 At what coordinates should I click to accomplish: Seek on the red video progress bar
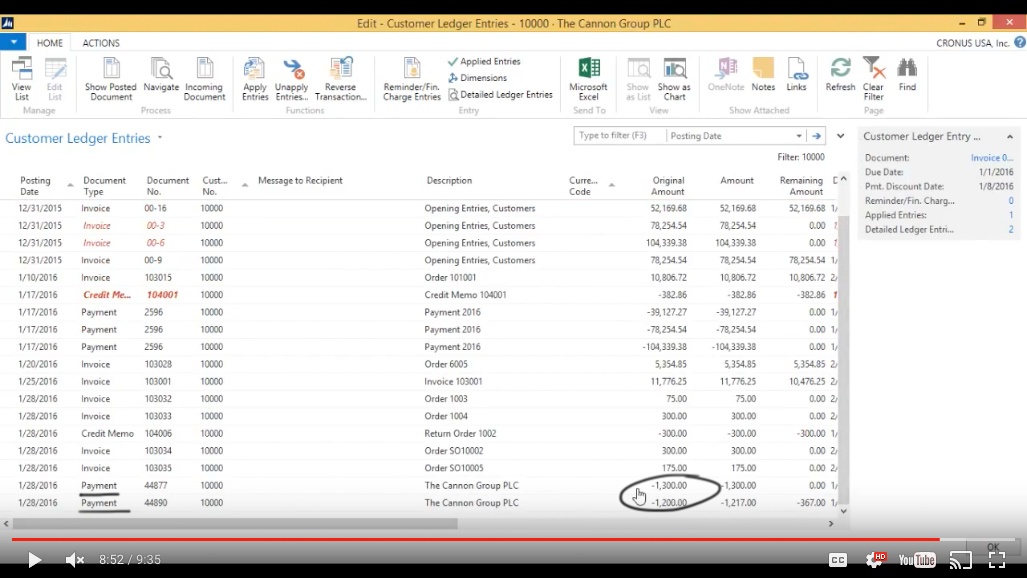[475, 539]
